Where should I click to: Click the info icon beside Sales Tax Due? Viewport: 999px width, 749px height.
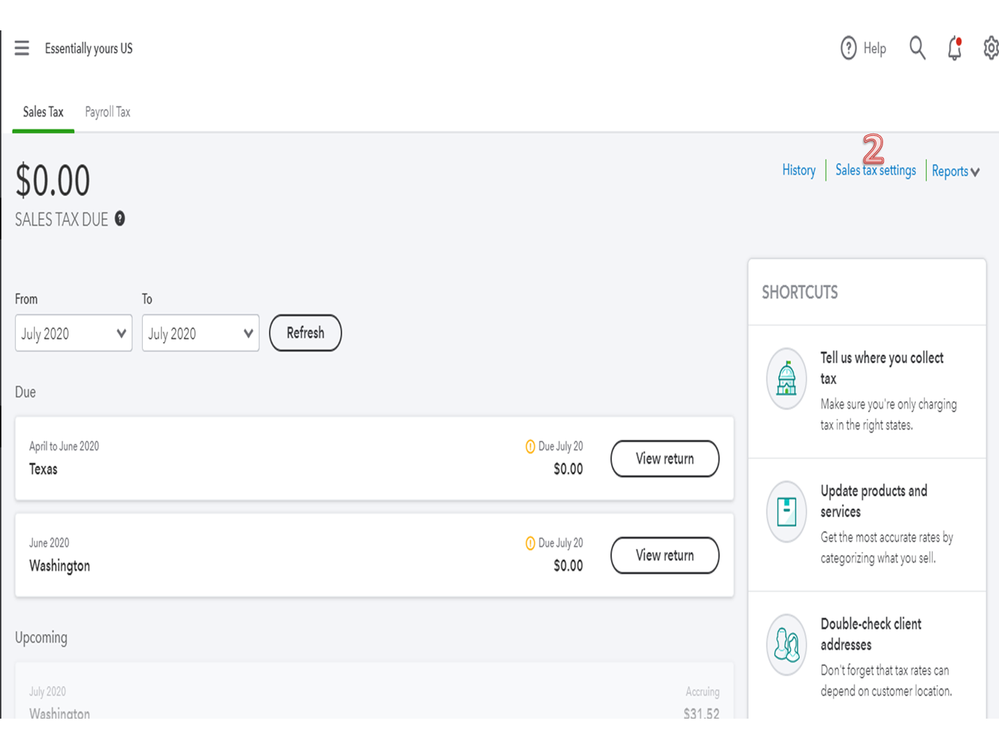[120, 219]
